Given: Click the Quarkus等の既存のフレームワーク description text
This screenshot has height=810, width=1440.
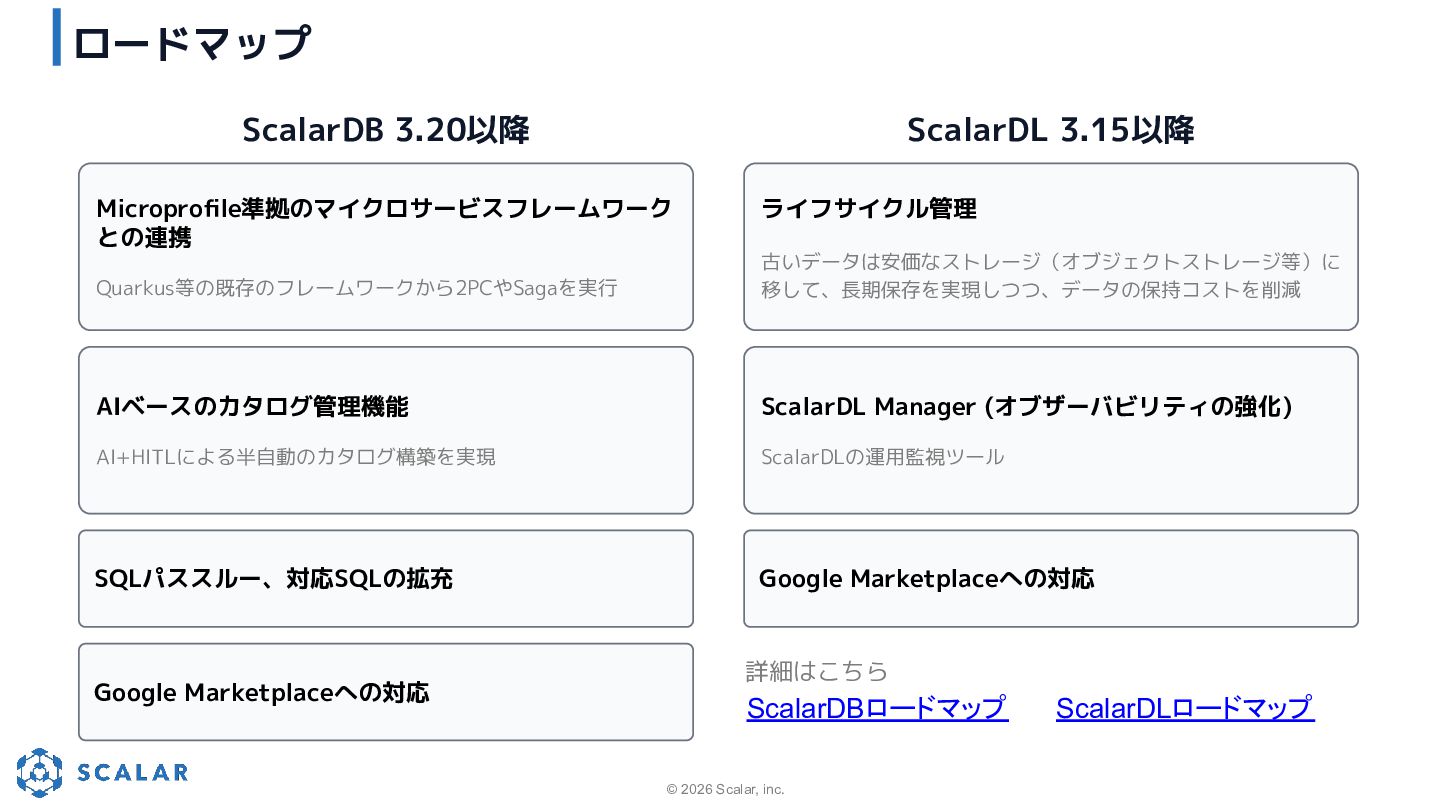Looking at the screenshot, I should click(x=357, y=288).
